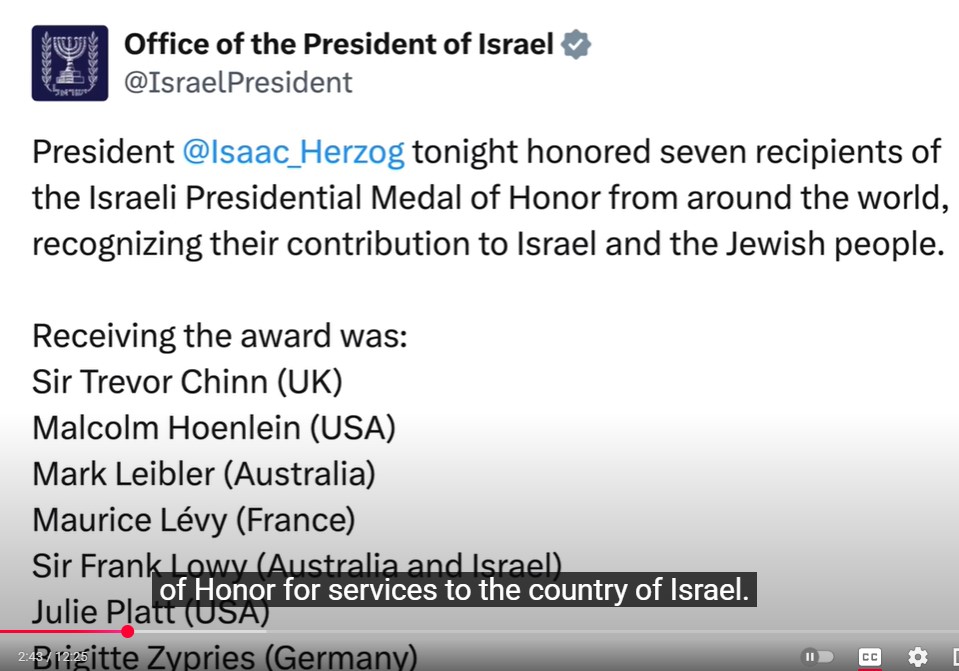Click the Maurice Lévy (France) line
The height and width of the screenshot is (671, 959).
(x=193, y=520)
